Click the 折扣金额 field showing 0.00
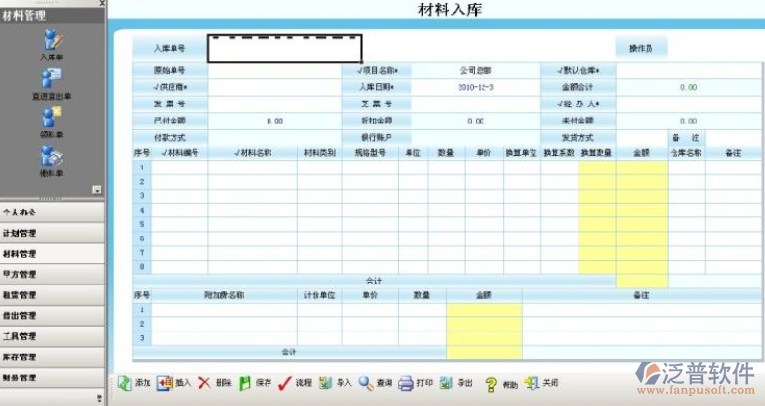The image size is (765, 406). pos(476,121)
